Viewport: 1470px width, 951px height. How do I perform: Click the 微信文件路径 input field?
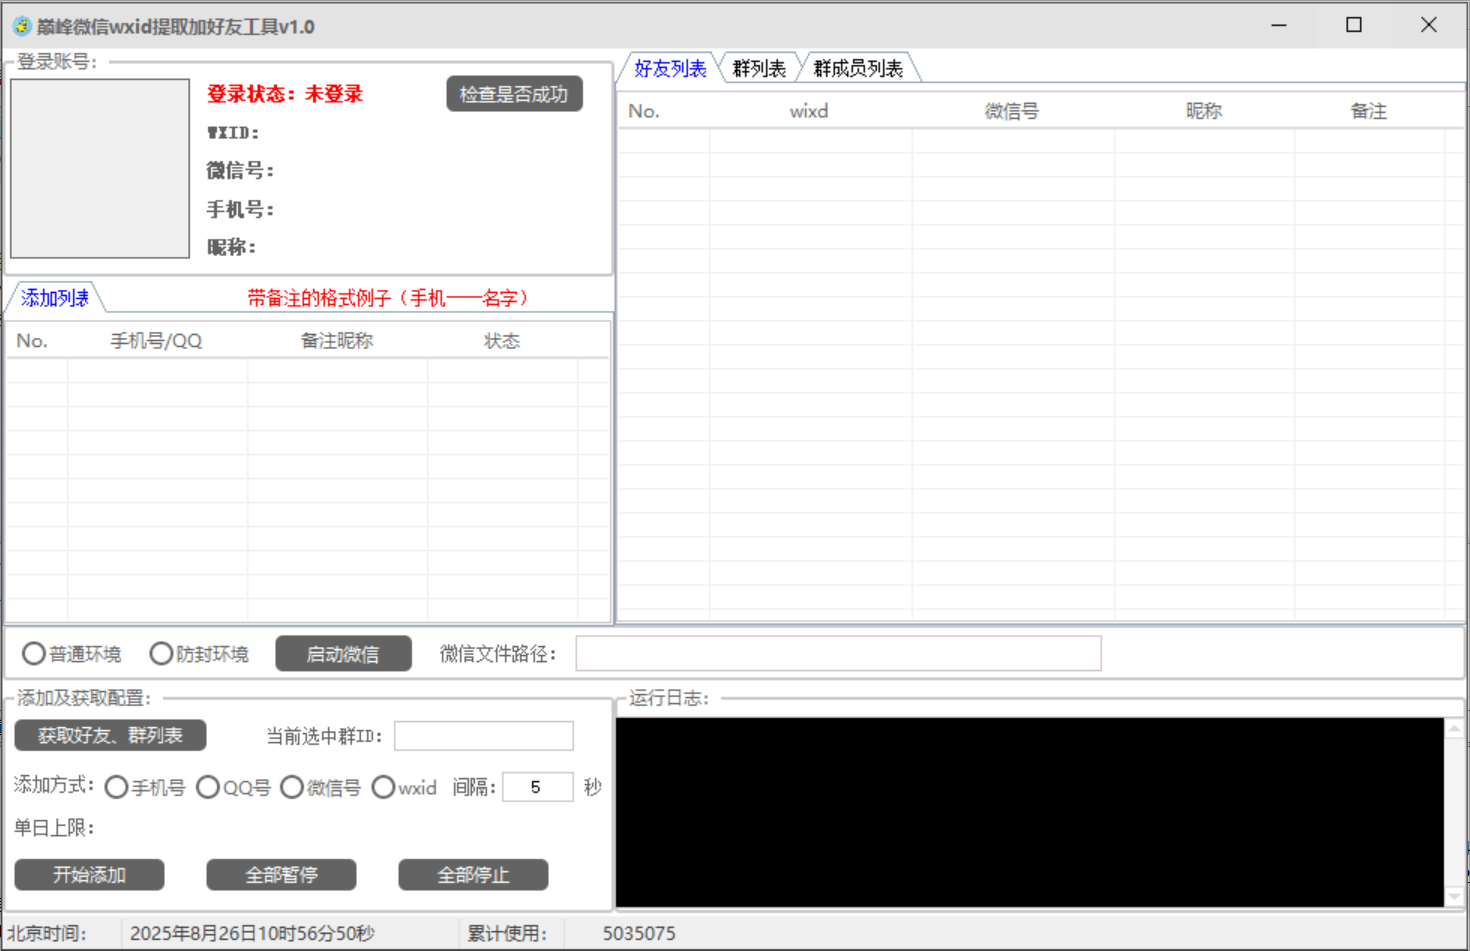pyautogui.click(x=838, y=654)
